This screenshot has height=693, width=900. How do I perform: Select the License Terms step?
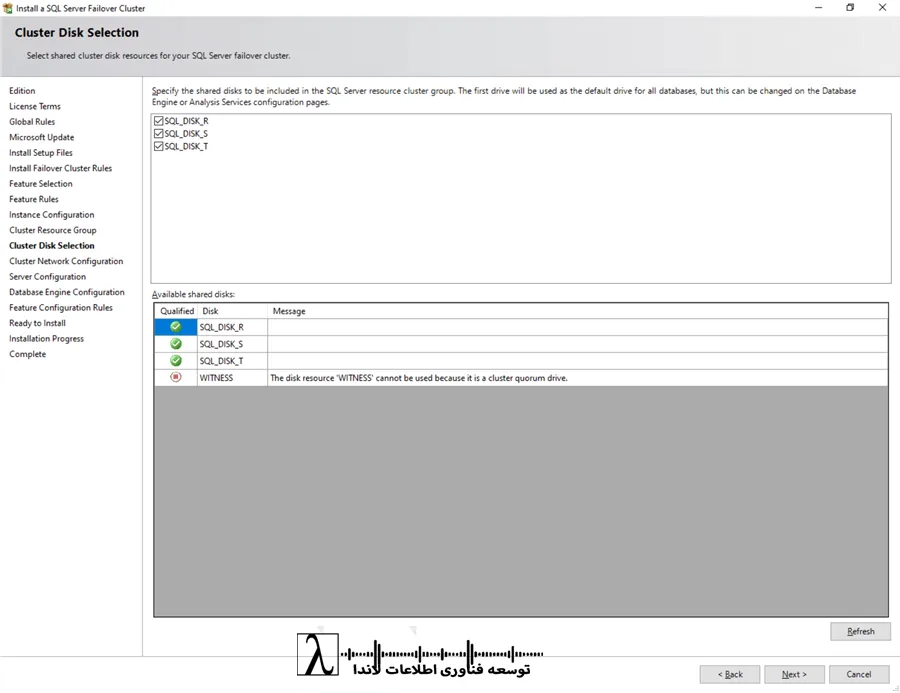34,106
